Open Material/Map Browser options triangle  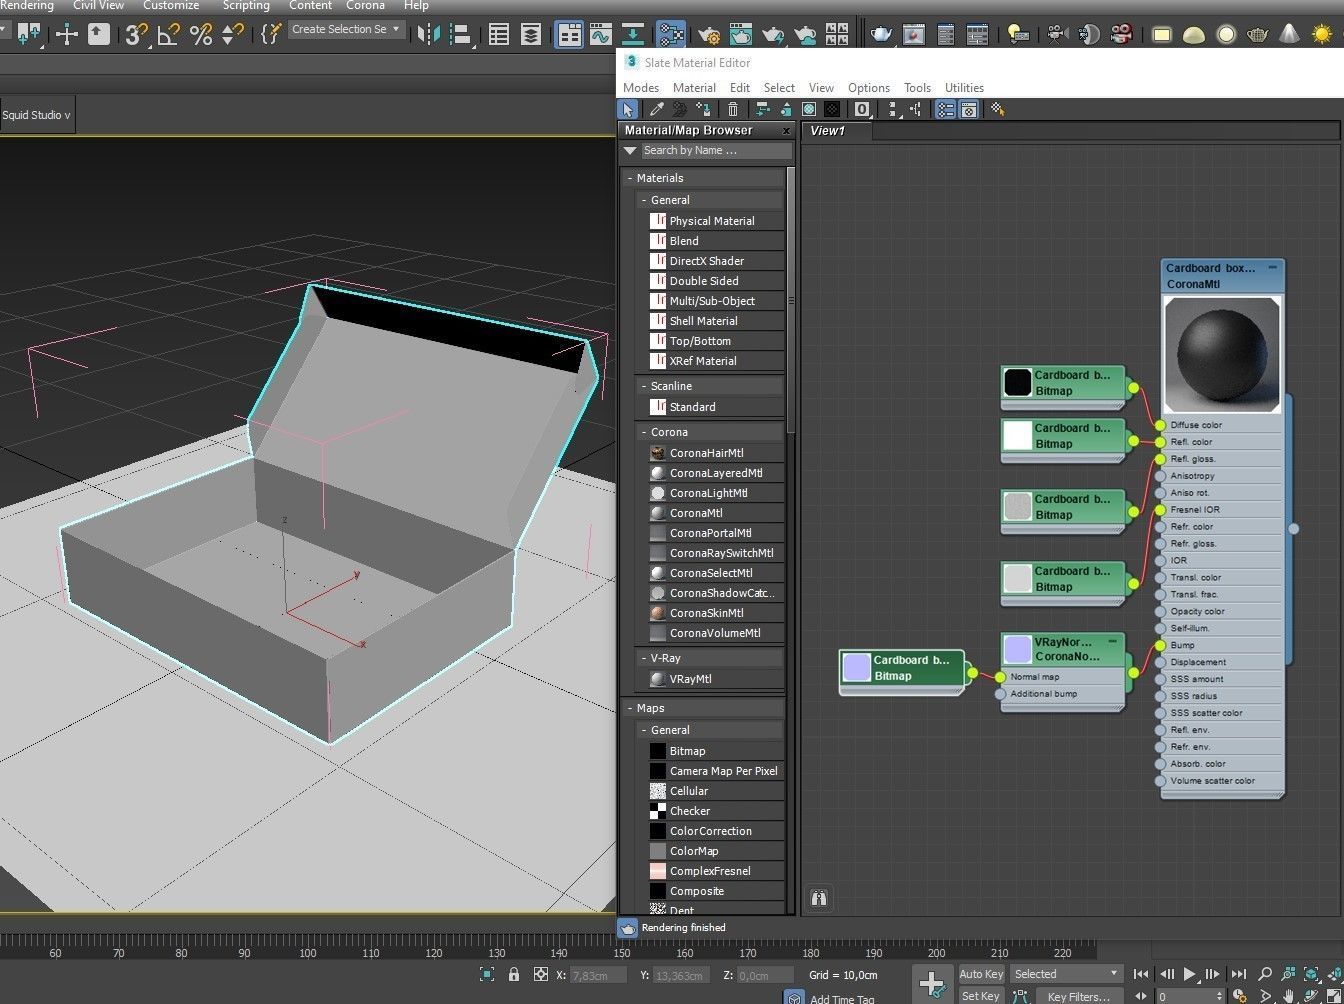[x=629, y=151]
